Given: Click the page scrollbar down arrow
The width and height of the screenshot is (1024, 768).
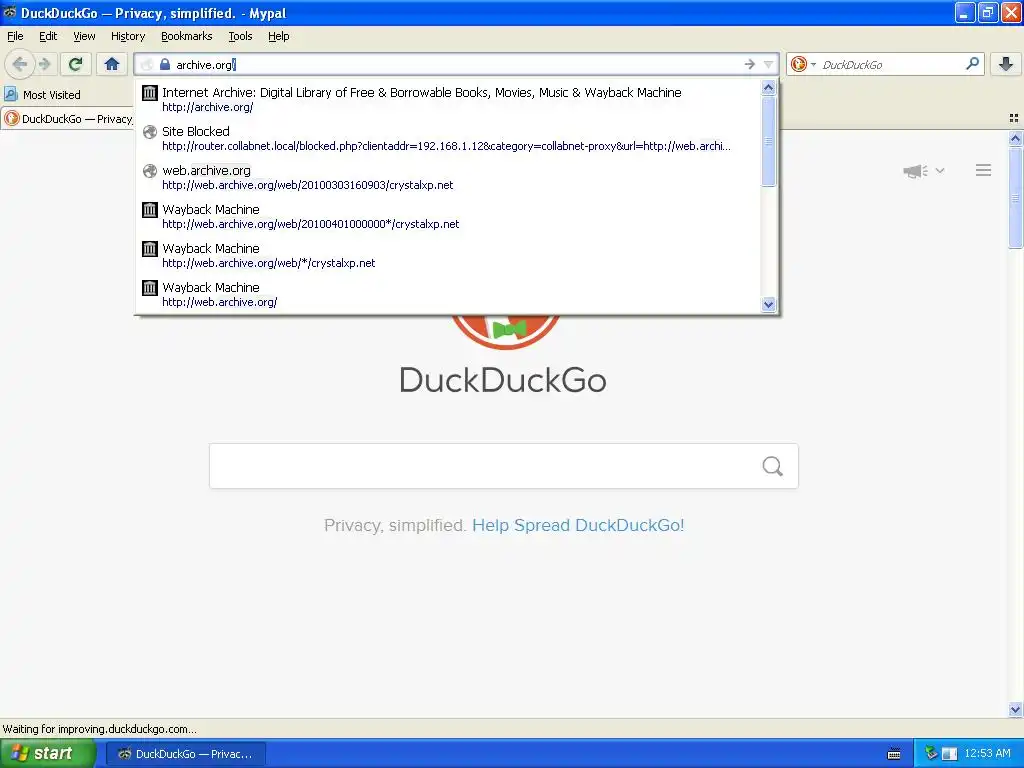Looking at the screenshot, I should point(1015,709).
